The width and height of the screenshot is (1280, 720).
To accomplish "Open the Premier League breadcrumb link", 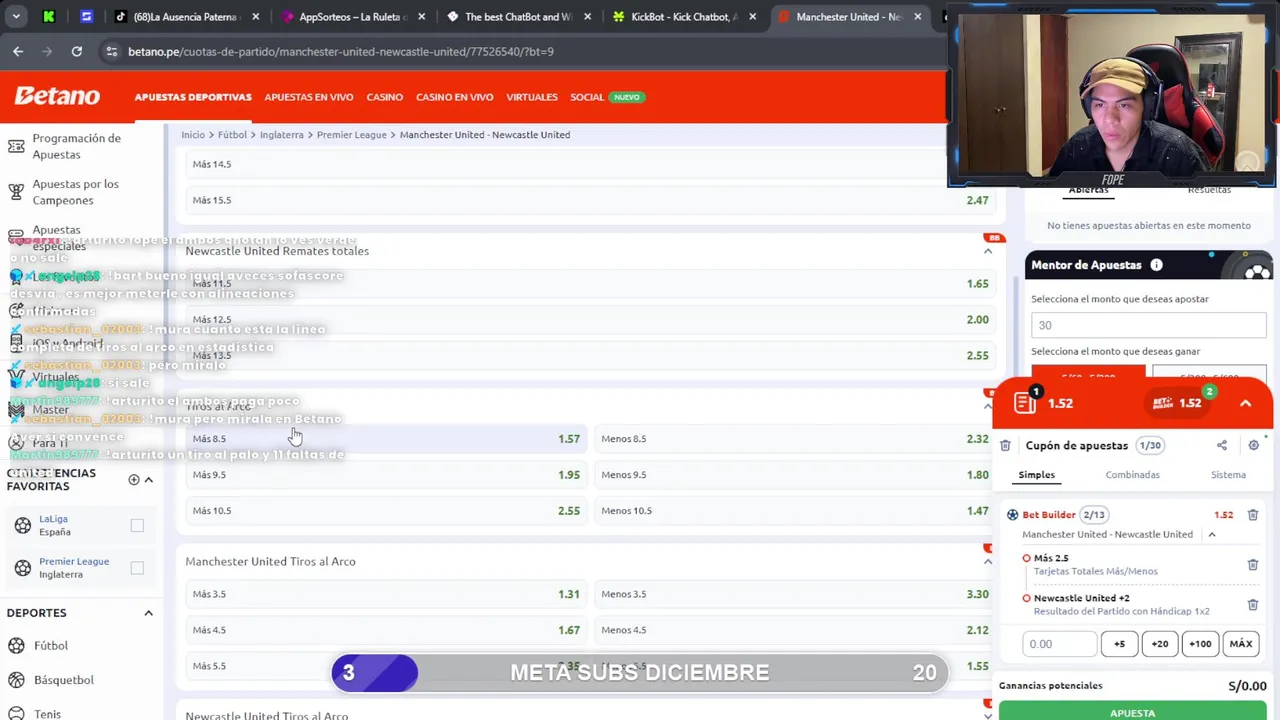I will pos(351,135).
